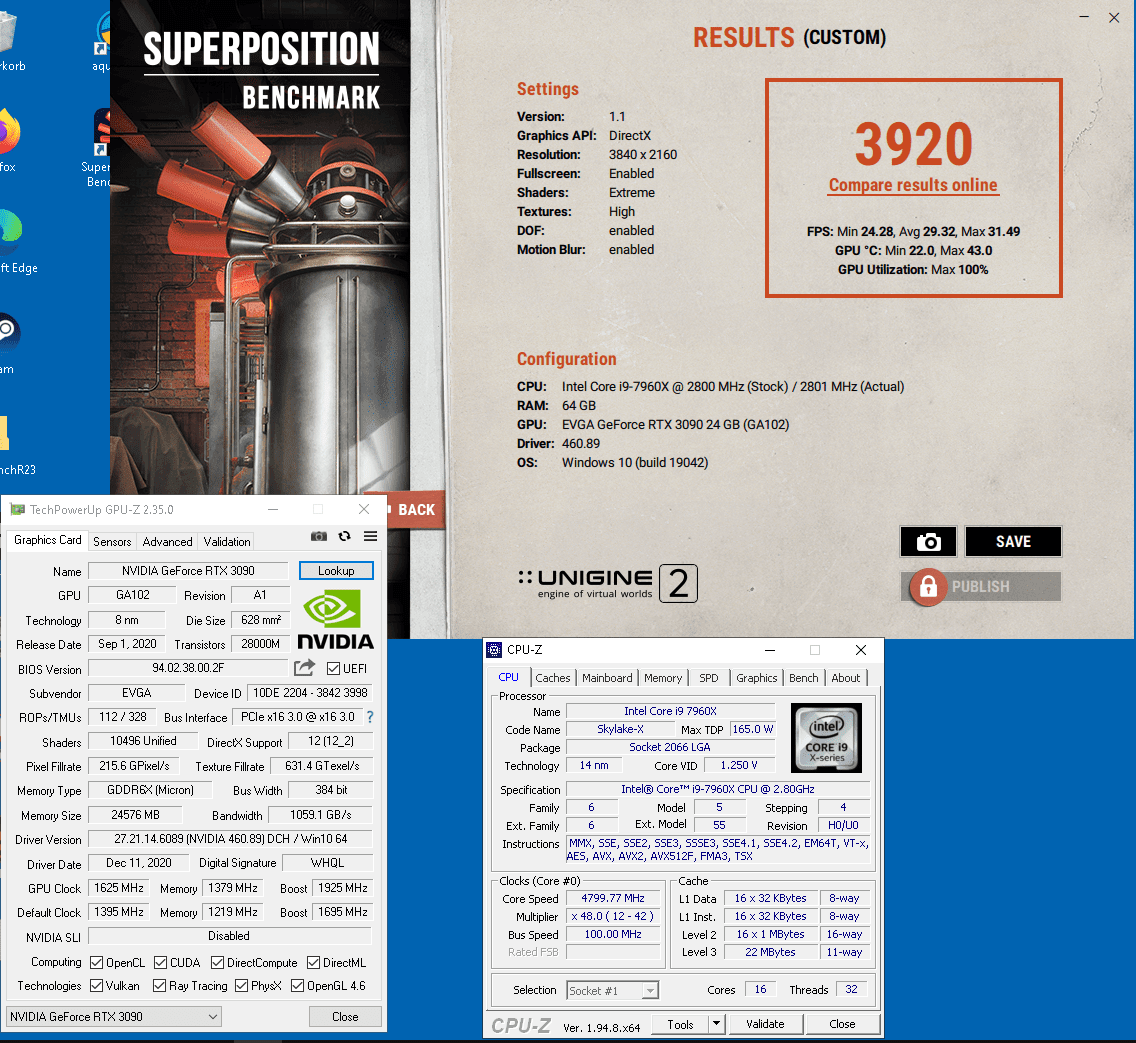Click the Threads value 32 in CPU-Z
1136x1043 pixels.
(x=851, y=989)
